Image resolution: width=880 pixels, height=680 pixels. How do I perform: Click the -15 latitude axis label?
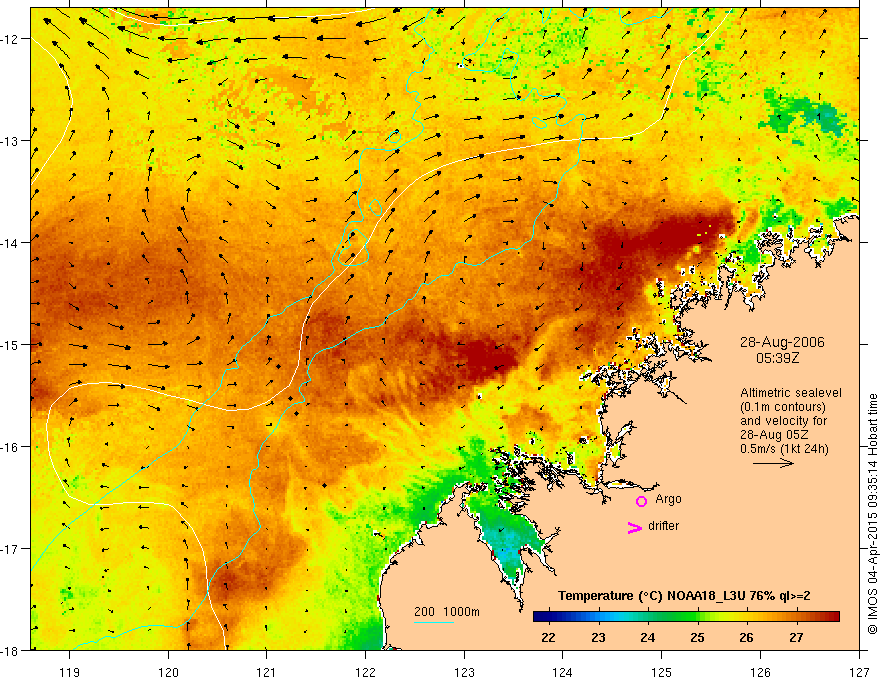click(11, 344)
